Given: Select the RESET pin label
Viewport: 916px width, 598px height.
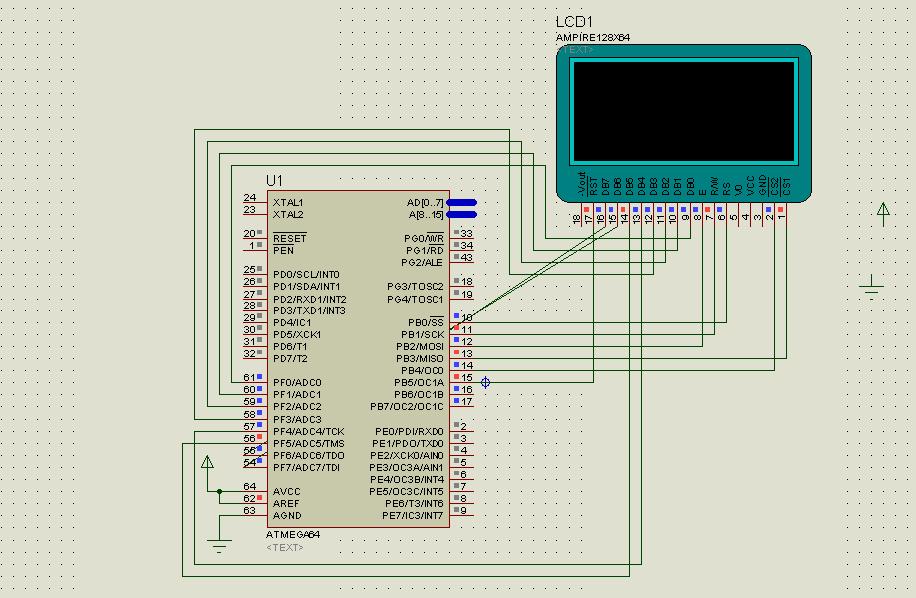Looking at the screenshot, I should click(289, 238).
